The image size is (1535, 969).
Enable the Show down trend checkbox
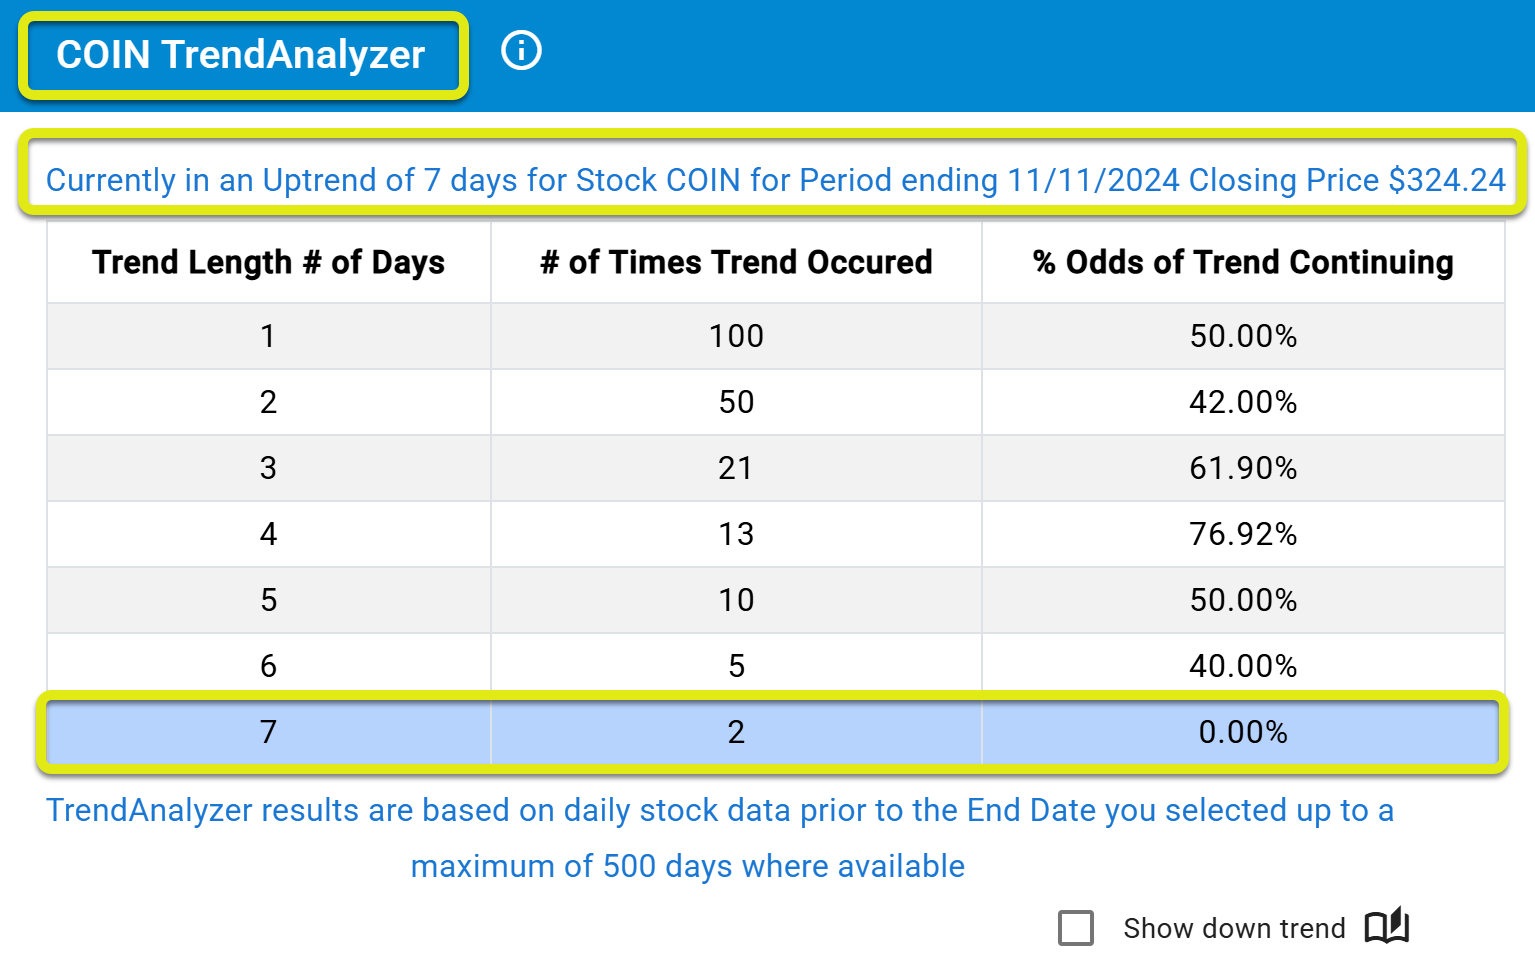click(1076, 928)
